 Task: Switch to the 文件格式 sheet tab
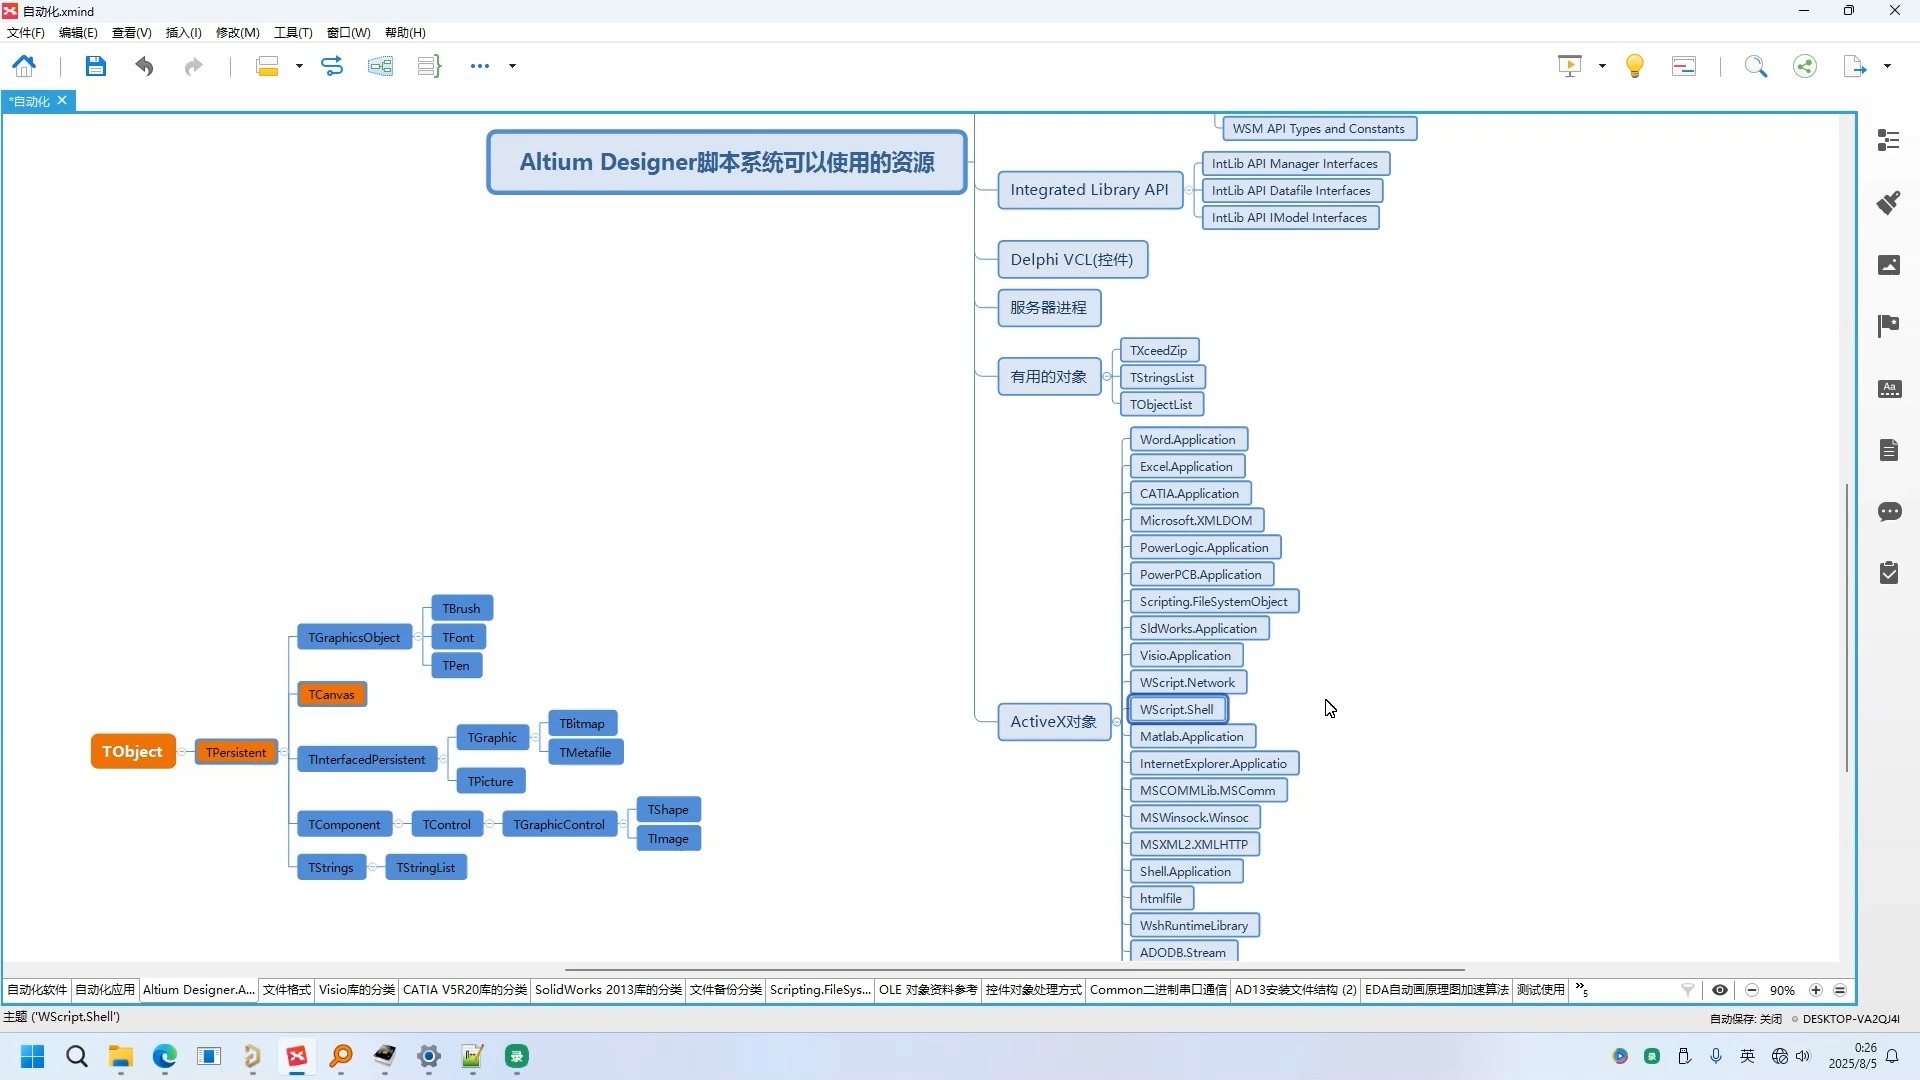tap(287, 990)
